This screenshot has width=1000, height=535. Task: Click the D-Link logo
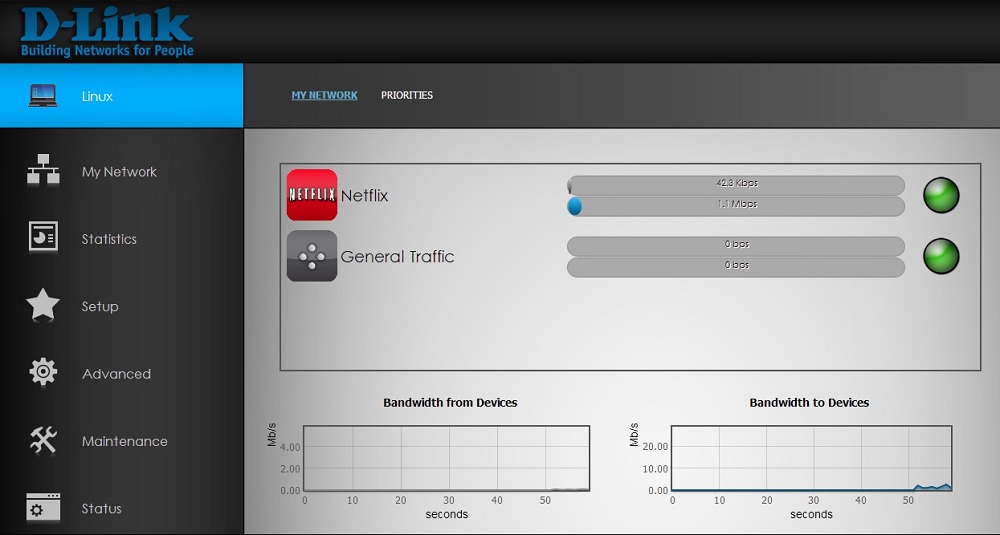click(x=107, y=32)
